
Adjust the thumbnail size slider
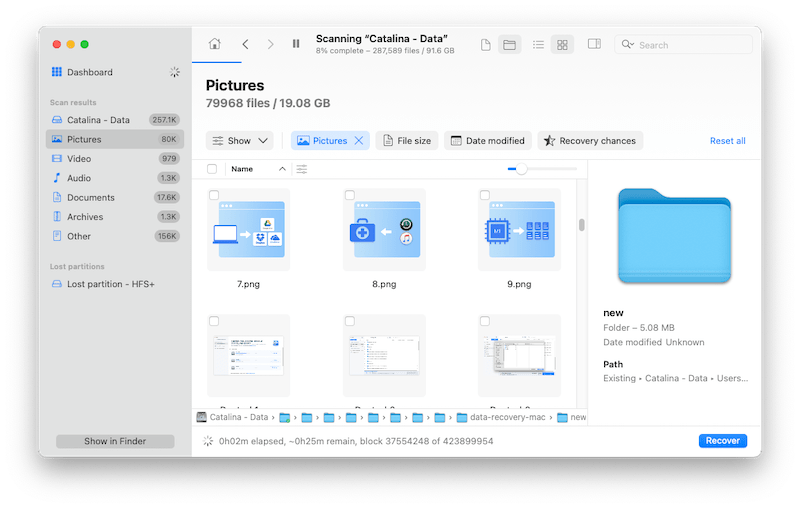tap(521, 169)
